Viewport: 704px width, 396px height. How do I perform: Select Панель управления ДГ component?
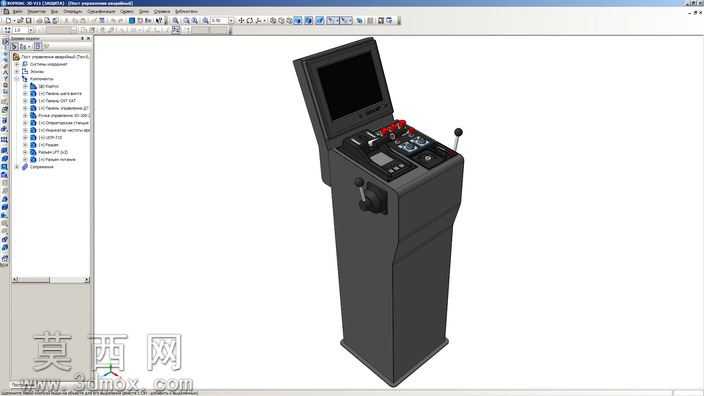(63, 108)
